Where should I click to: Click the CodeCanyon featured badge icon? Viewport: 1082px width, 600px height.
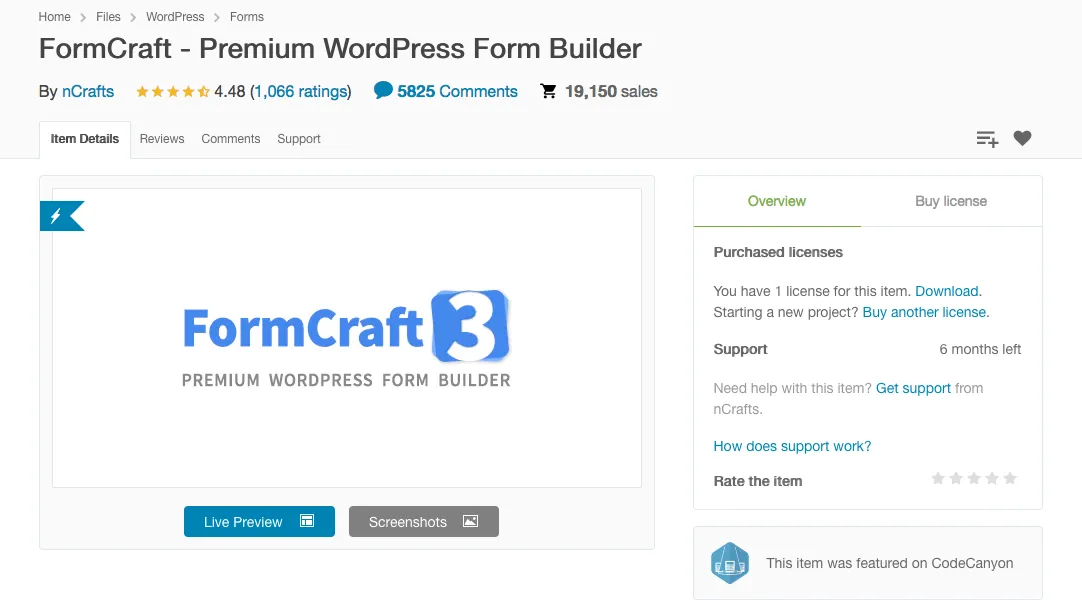click(x=729, y=563)
